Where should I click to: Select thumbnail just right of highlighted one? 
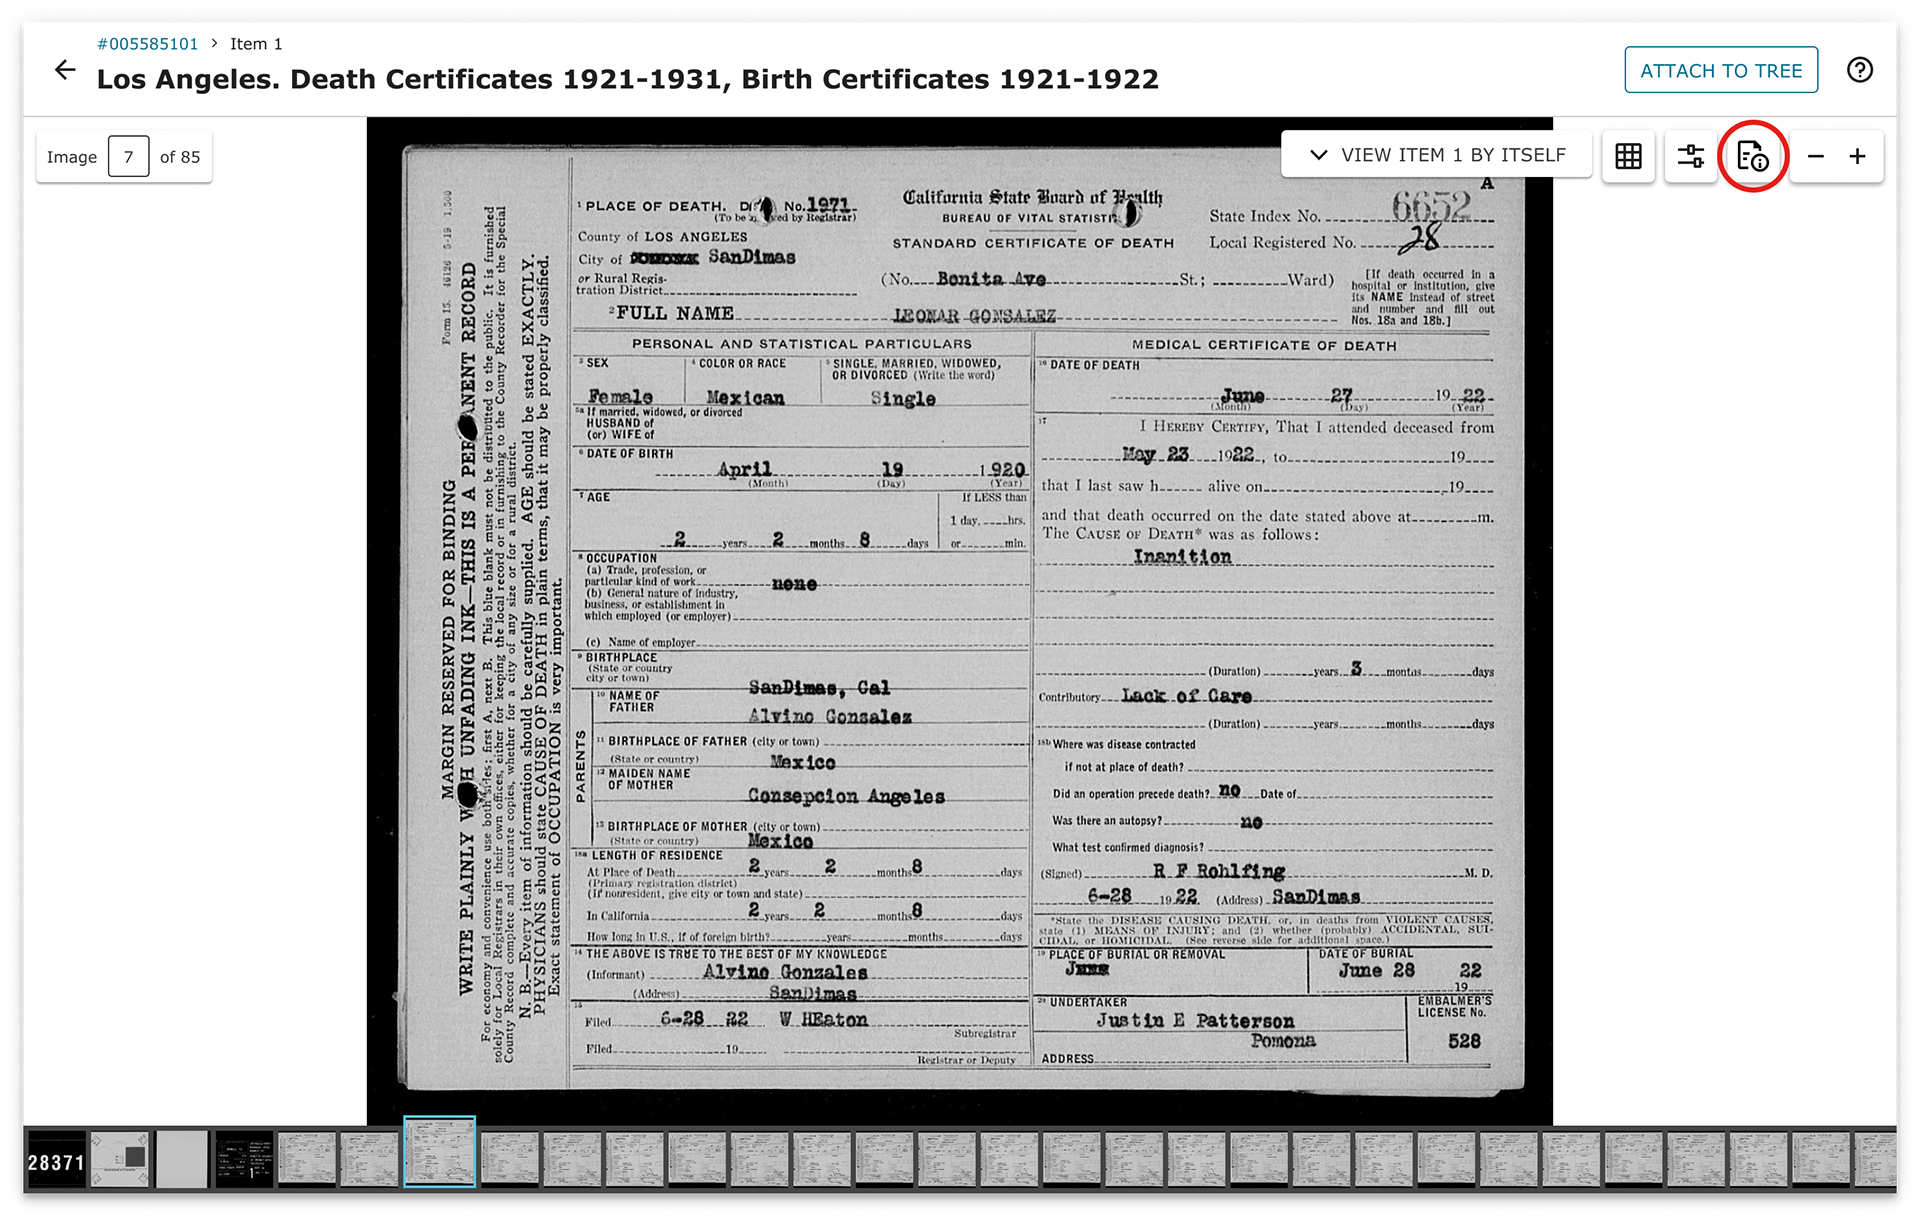[x=509, y=1160]
